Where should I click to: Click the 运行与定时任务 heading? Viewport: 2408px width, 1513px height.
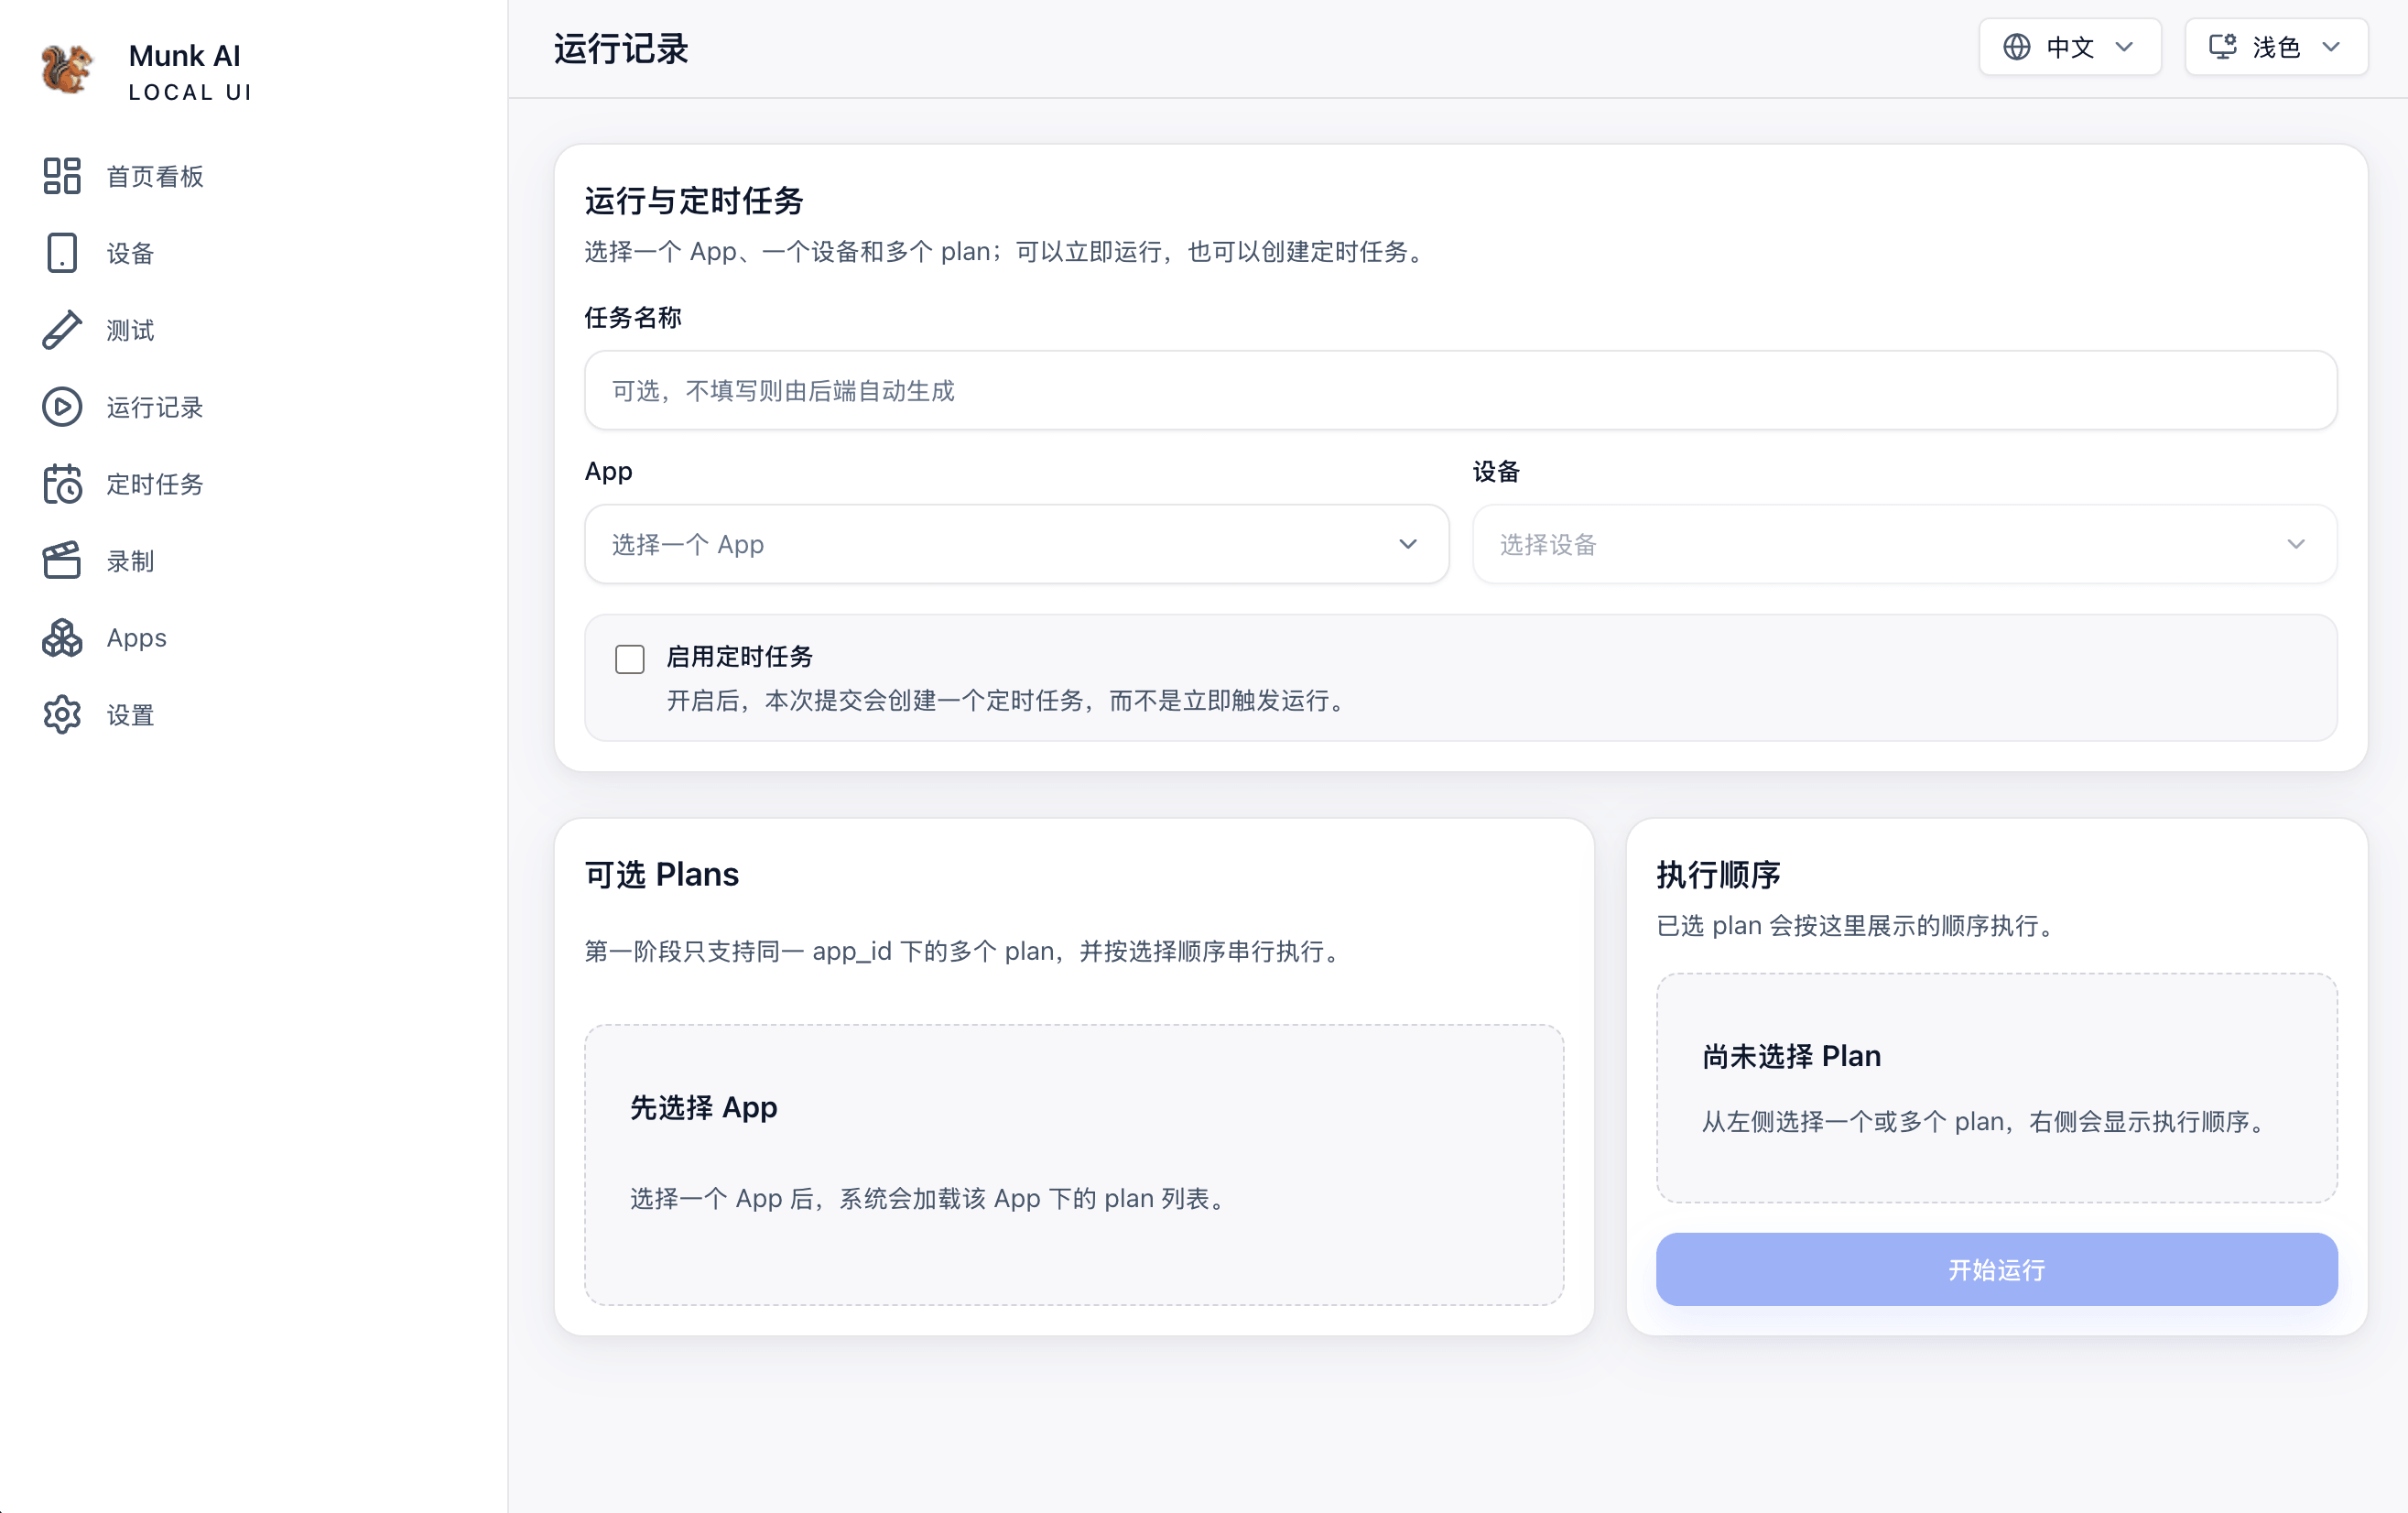pos(694,201)
